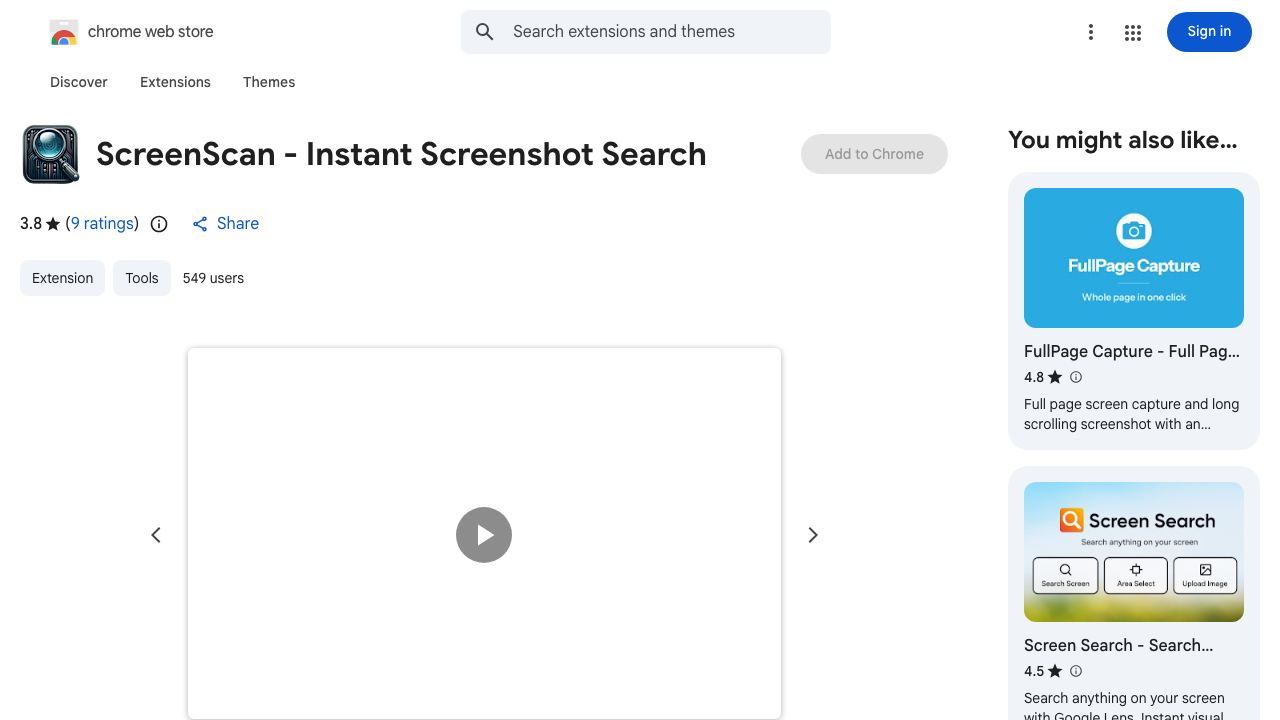
Task: Open the Screen Search thumbnail
Action: pos(1134,552)
